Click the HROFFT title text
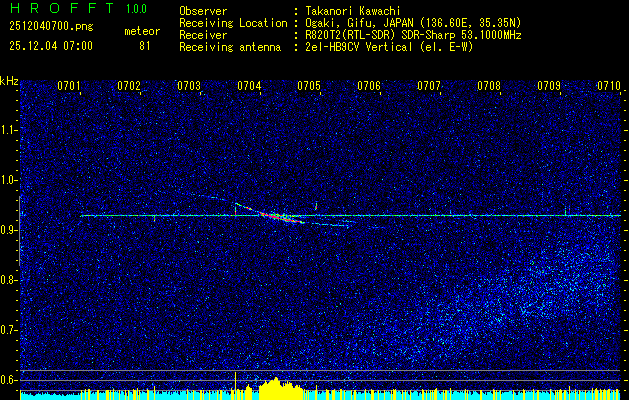 coord(60,10)
